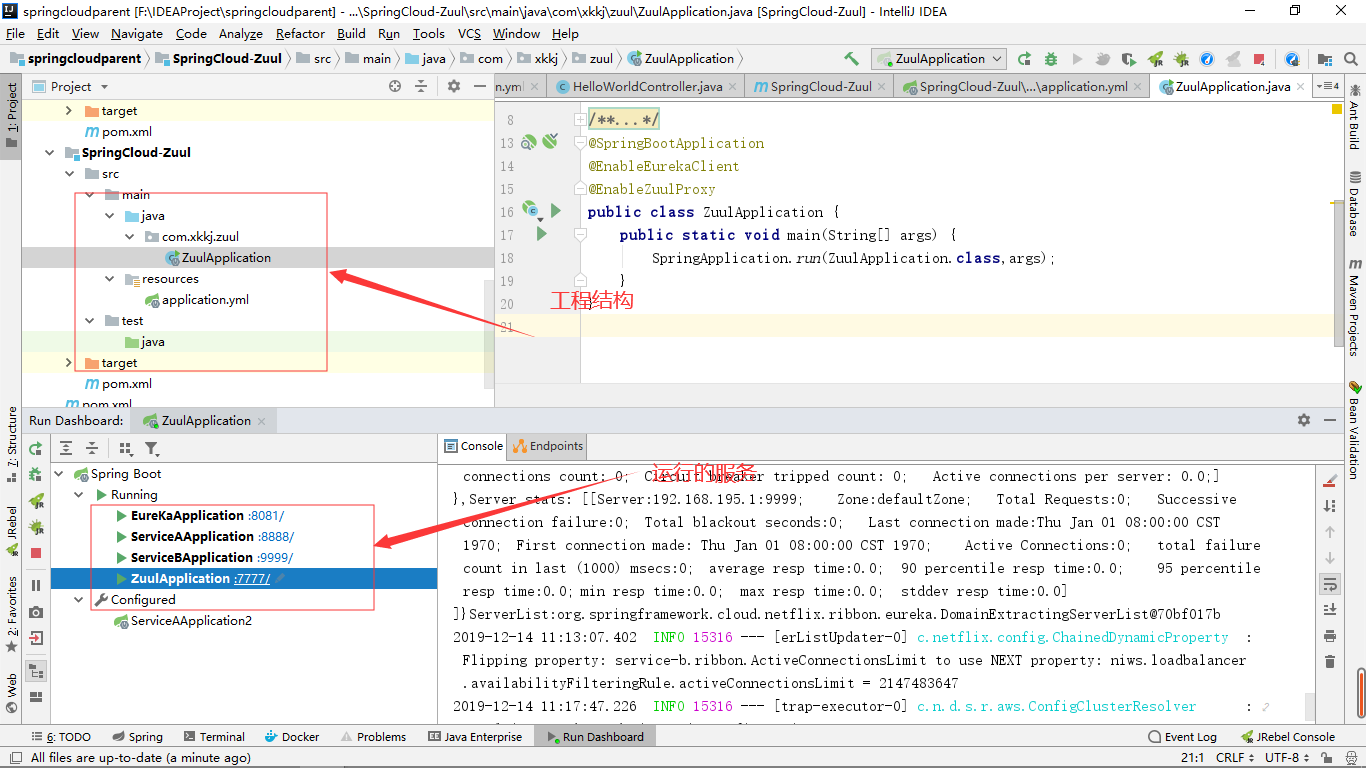Open Run Dashboard settings gear icon
Screen dimensions: 1366x768
[1304, 421]
